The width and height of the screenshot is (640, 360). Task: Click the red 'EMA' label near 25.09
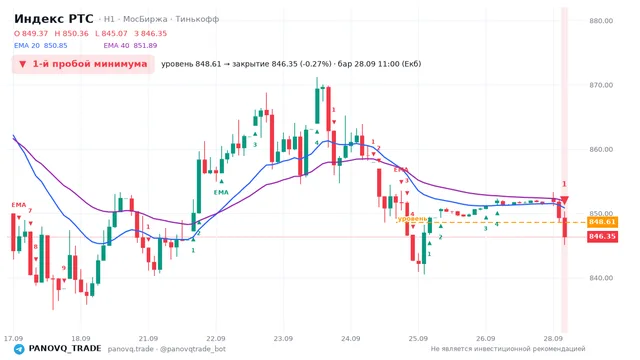pos(401,169)
